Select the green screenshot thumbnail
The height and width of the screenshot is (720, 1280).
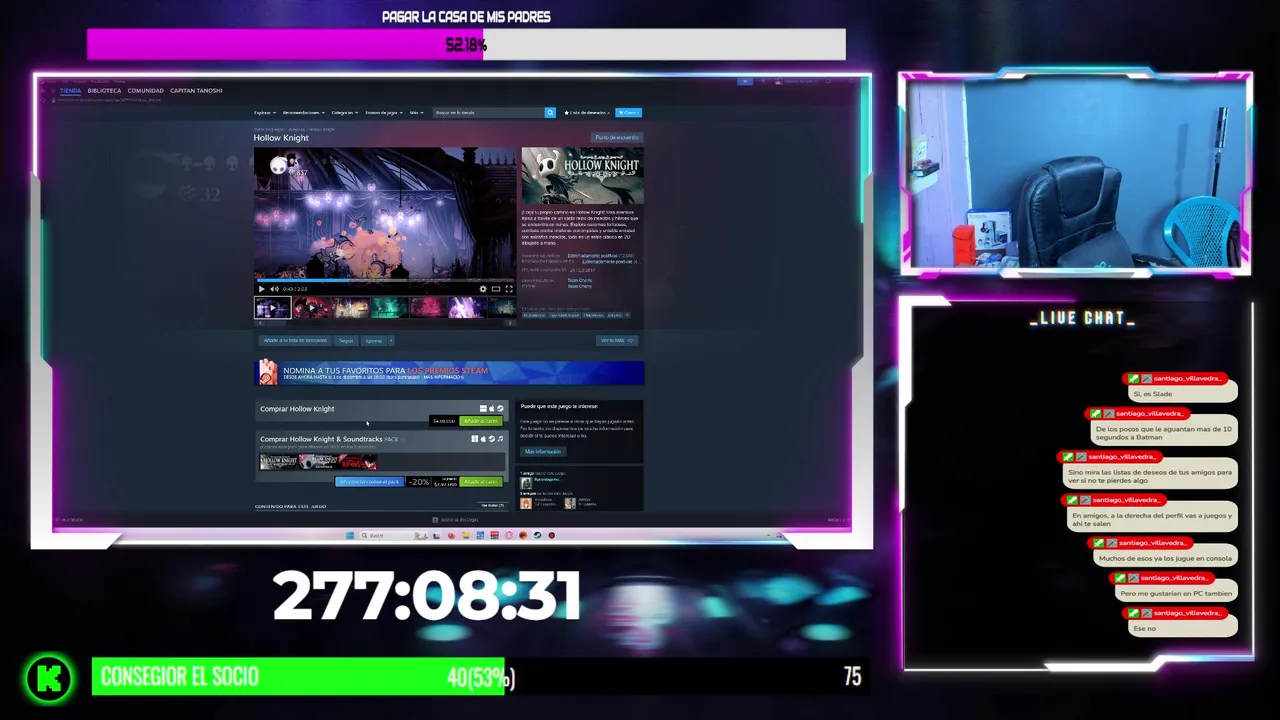pos(390,307)
